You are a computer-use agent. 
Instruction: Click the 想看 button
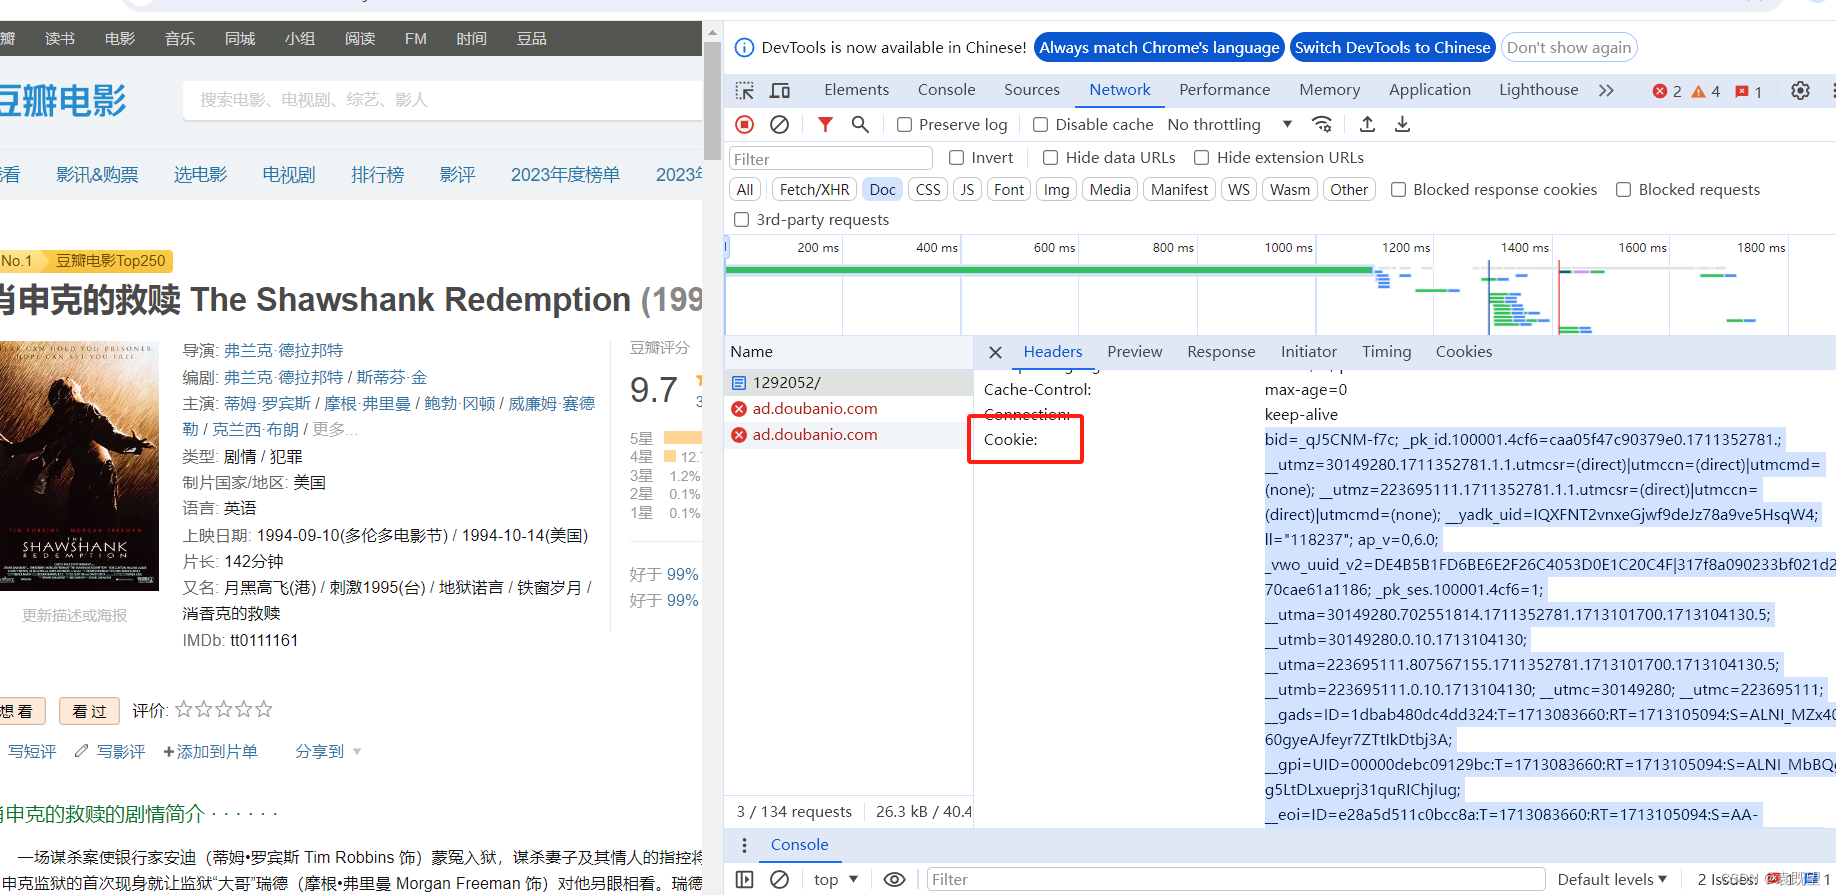[x=21, y=711]
